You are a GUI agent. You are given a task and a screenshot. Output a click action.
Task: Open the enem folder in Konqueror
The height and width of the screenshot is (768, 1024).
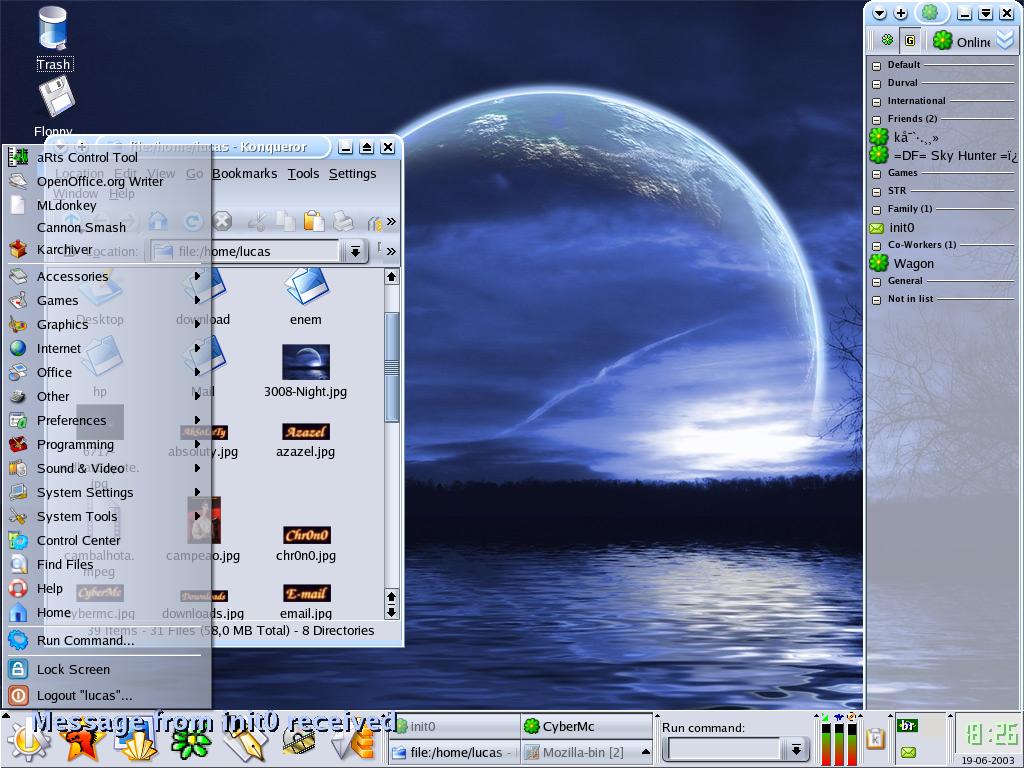tap(306, 297)
